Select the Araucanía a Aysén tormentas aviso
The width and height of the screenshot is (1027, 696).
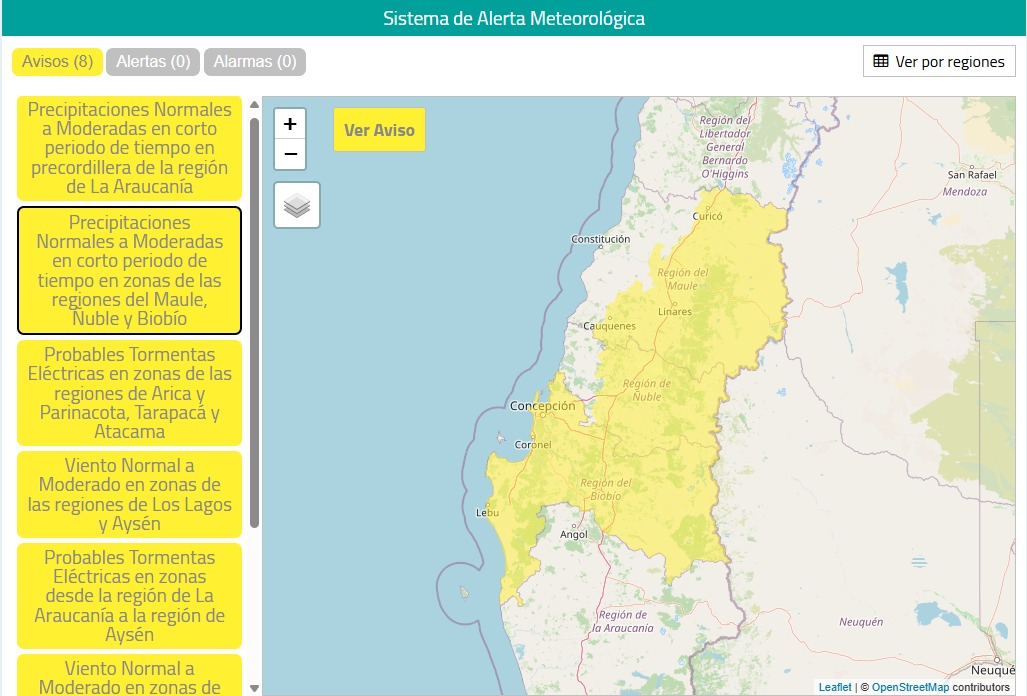[128, 596]
